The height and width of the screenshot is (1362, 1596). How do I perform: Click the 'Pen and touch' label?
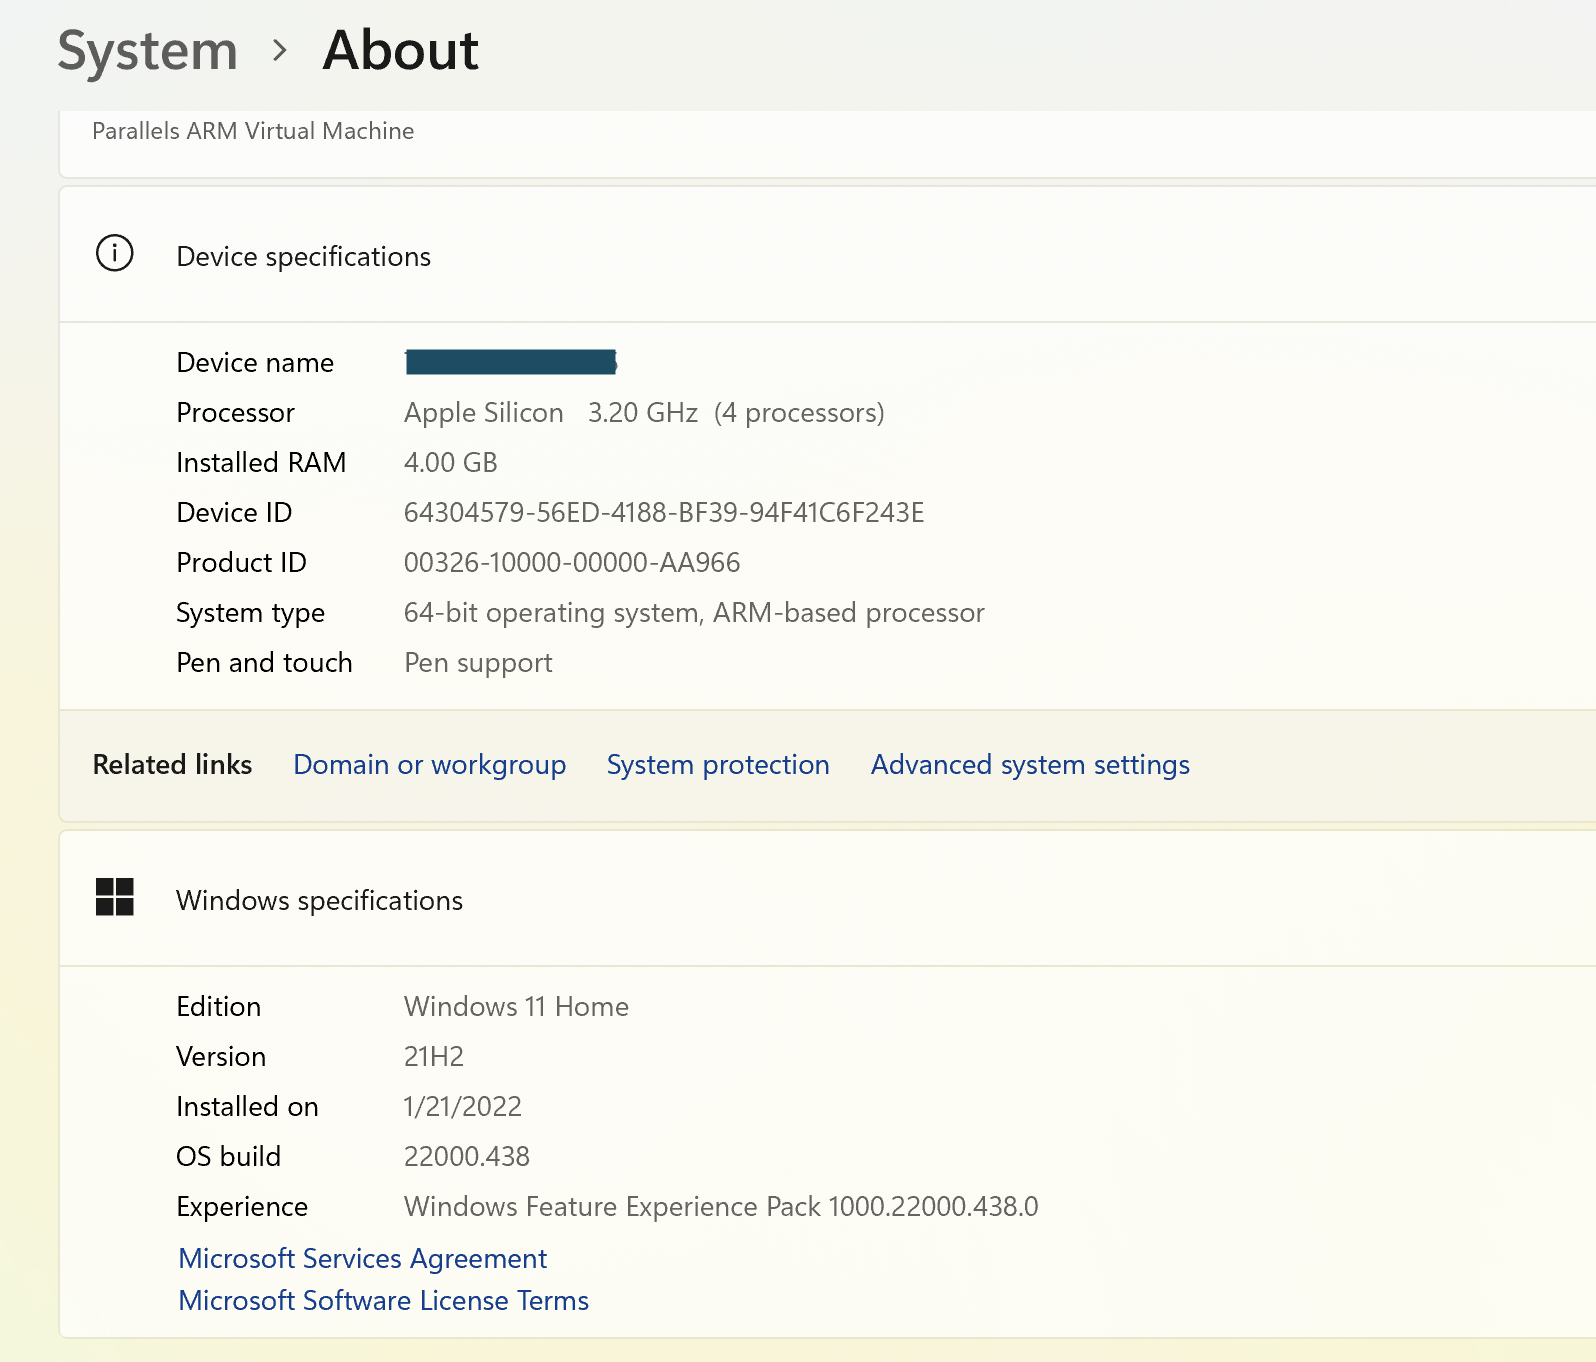point(264,663)
